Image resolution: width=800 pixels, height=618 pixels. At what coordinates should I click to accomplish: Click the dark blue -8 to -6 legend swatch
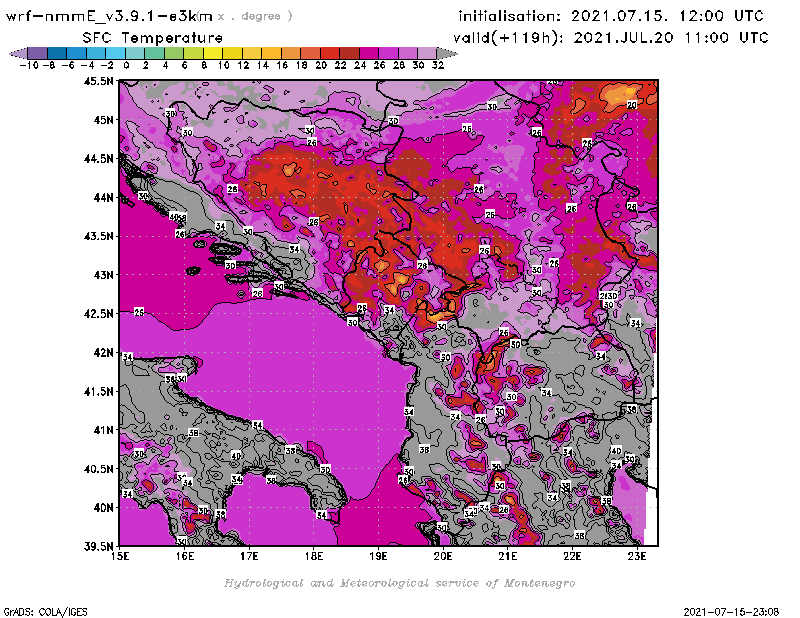click(57, 53)
